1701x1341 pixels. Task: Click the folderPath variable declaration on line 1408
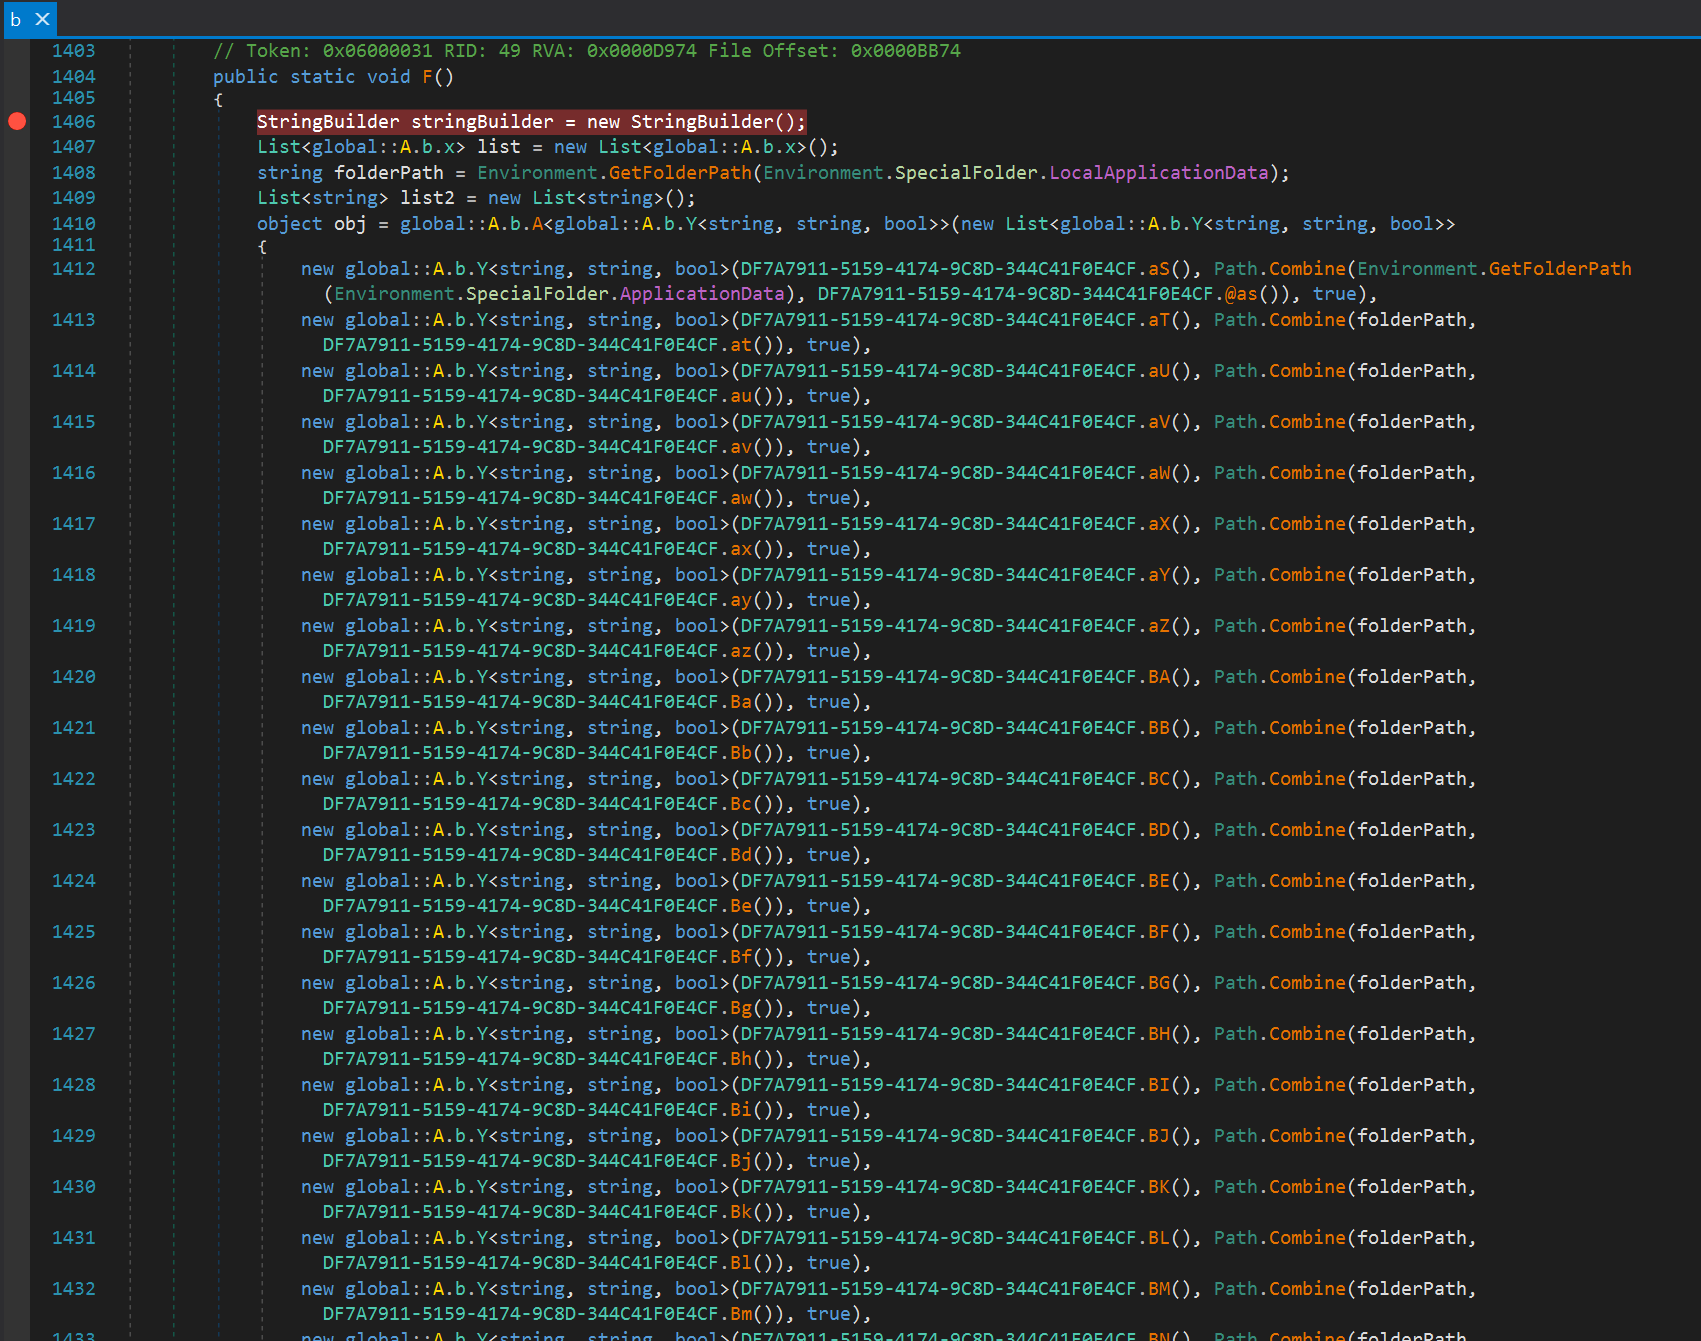pyautogui.click(x=388, y=173)
